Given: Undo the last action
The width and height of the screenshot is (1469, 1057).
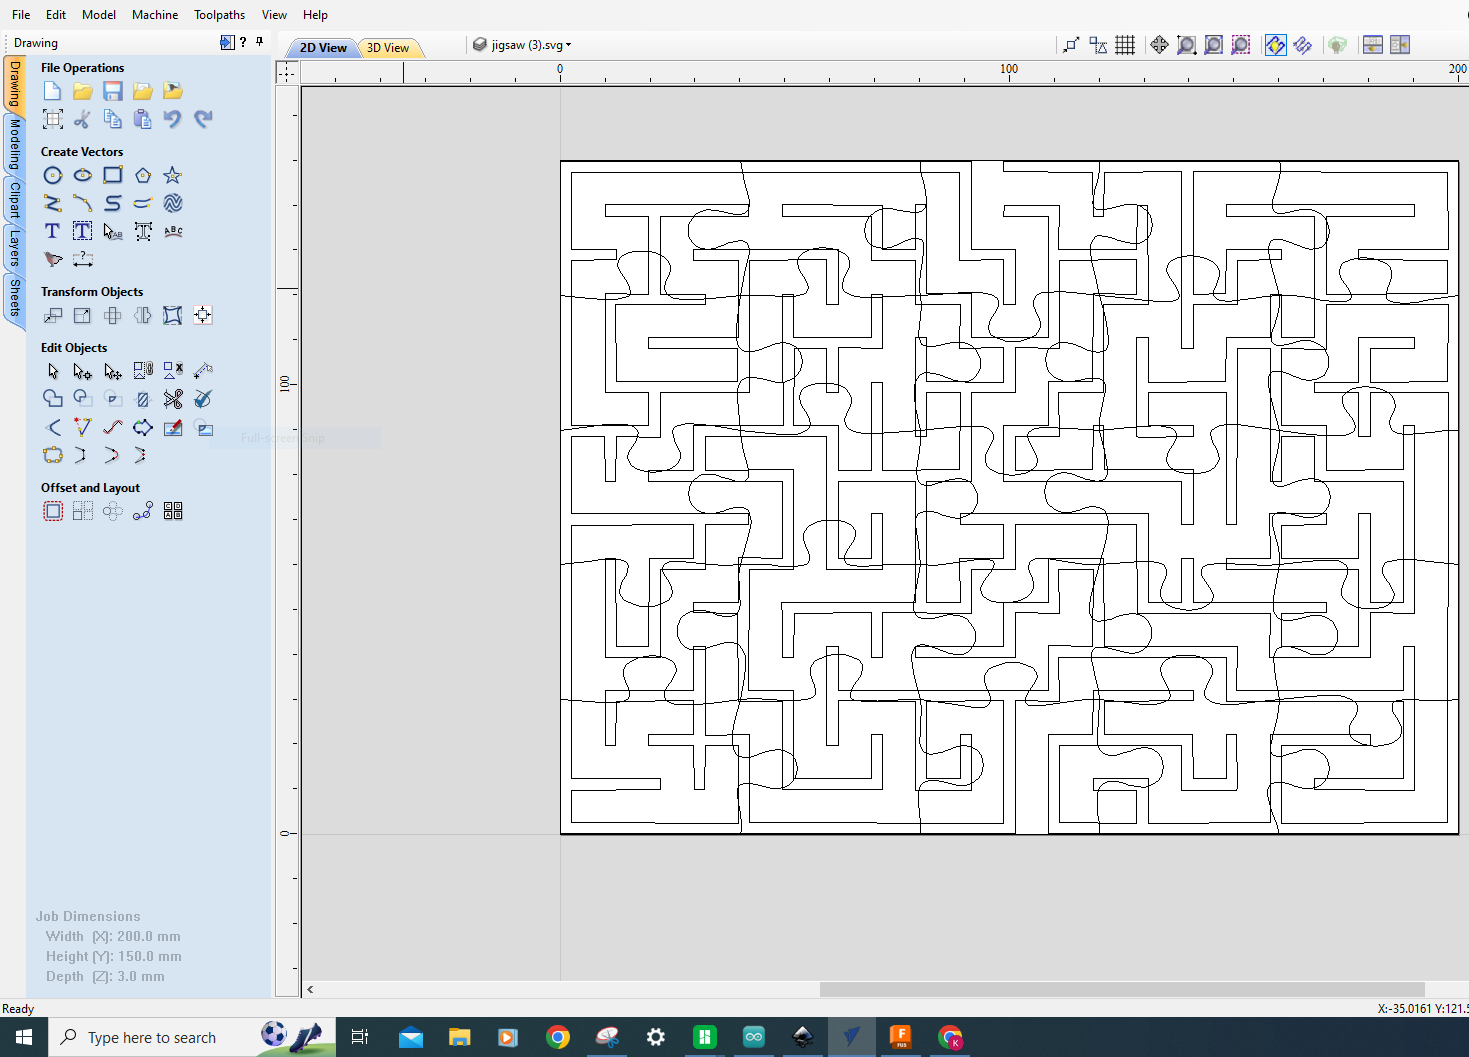Looking at the screenshot, I should tap(172, 118).
